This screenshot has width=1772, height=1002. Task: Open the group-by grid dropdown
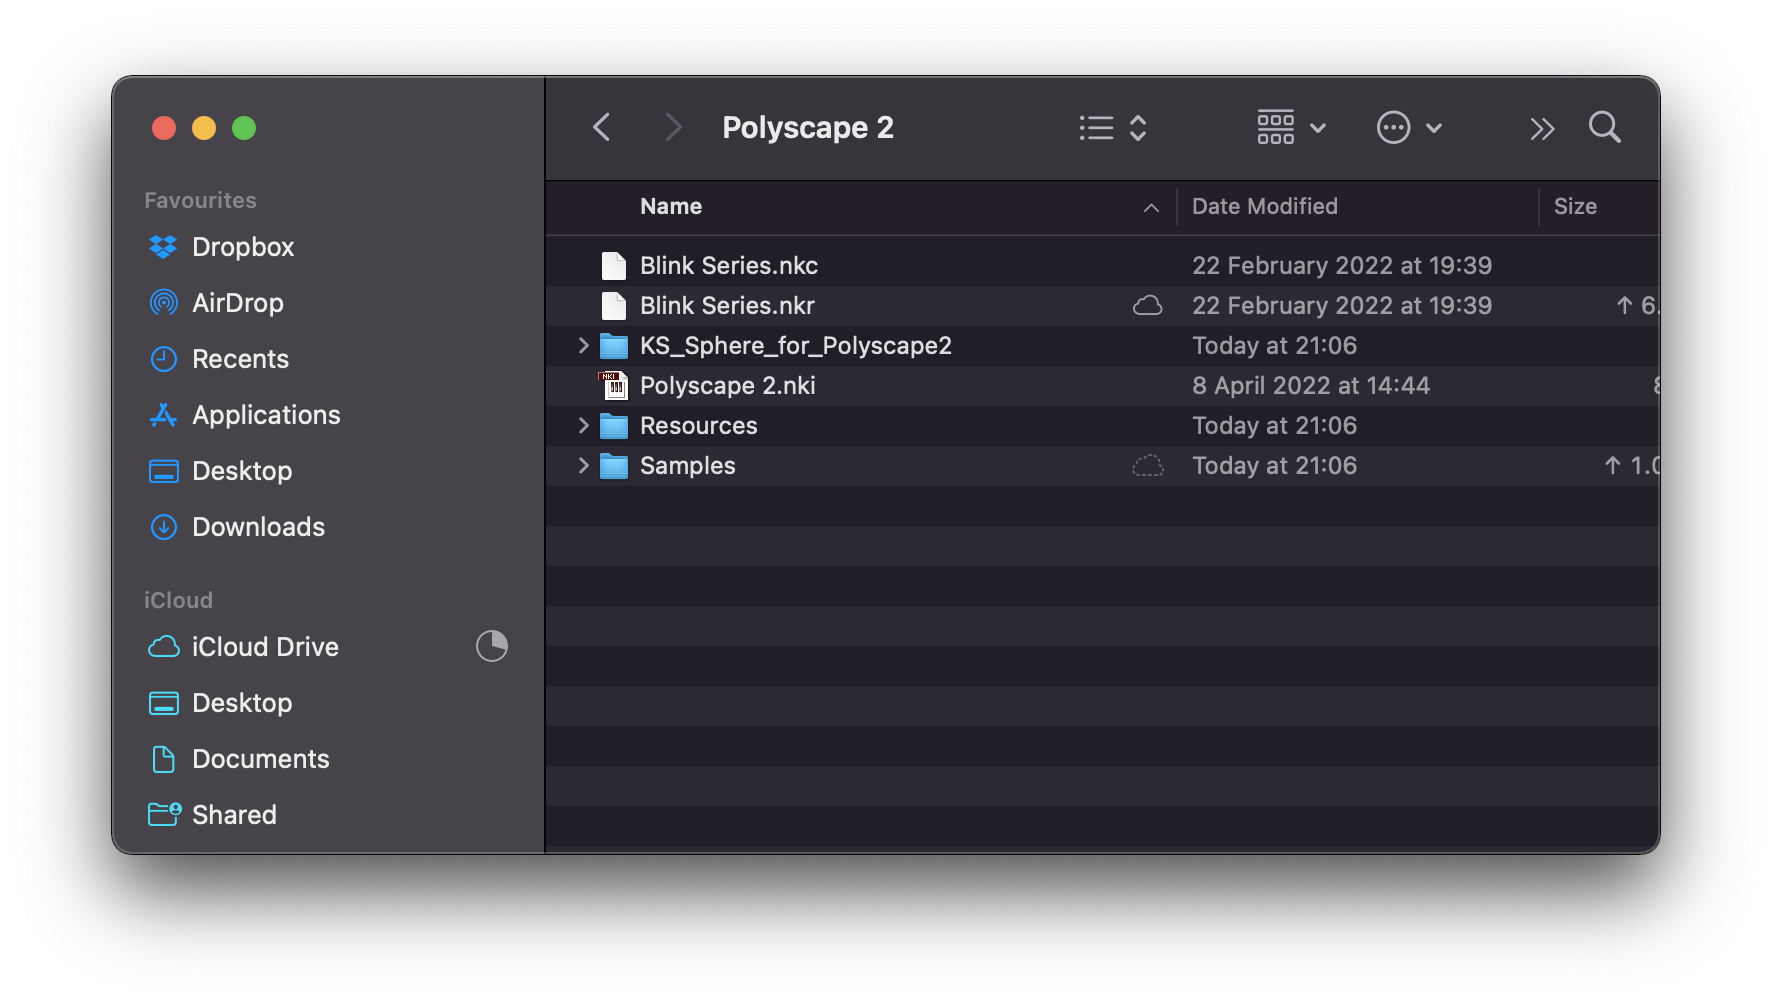tap(1290, 128)
